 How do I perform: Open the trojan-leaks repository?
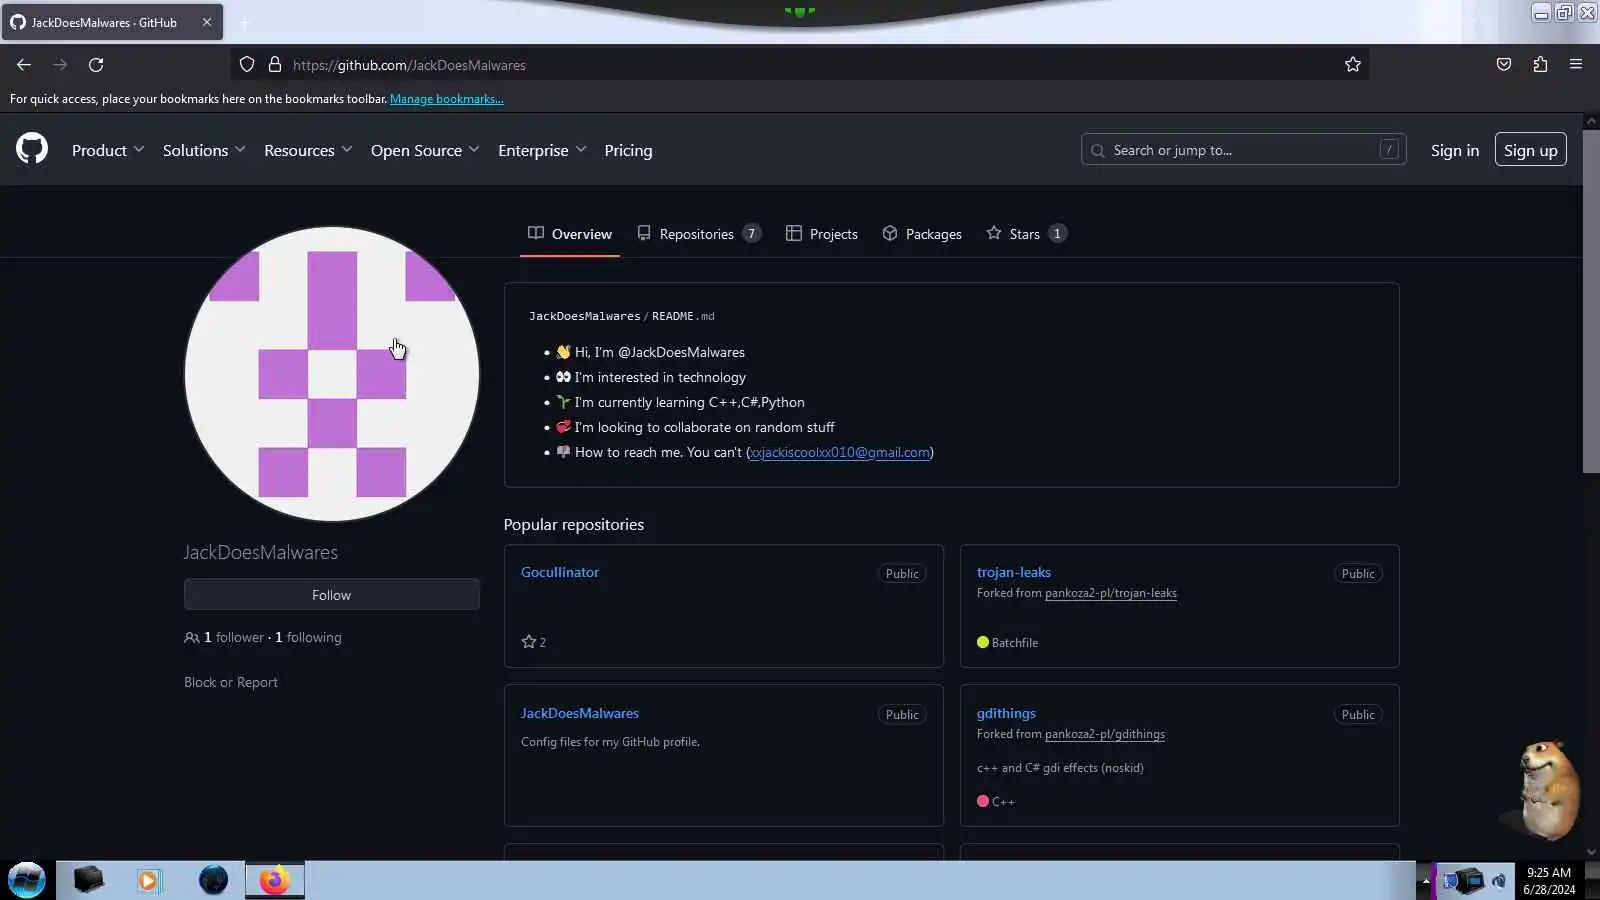pos(1014,572)
